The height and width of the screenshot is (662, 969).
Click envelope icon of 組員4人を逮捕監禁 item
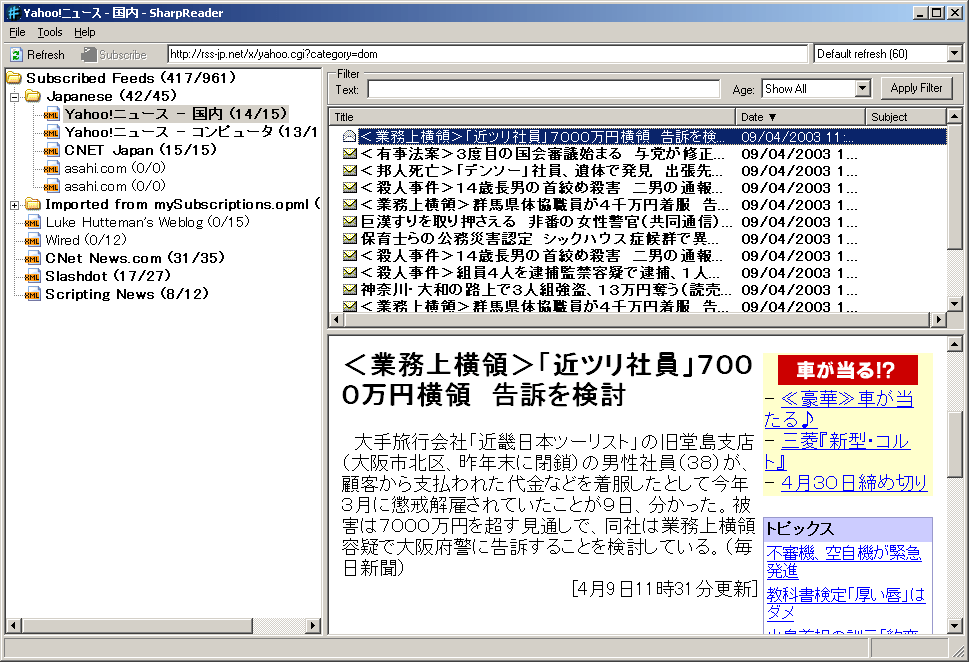(350, 272)
